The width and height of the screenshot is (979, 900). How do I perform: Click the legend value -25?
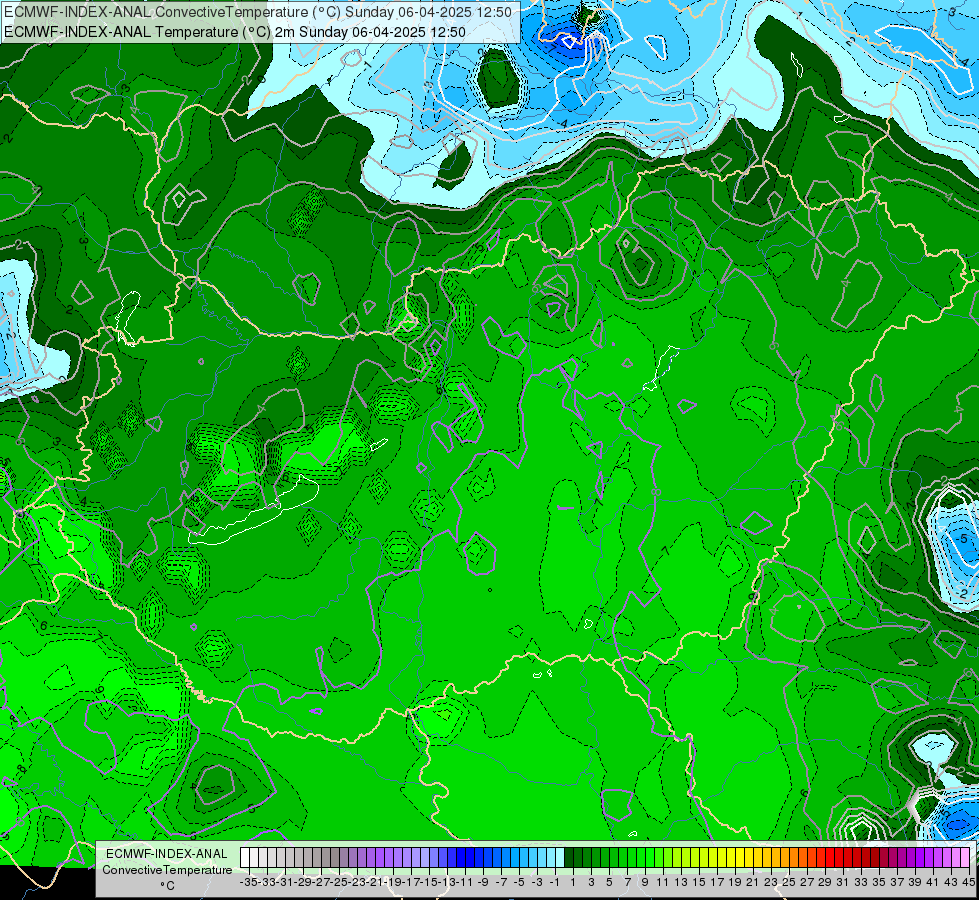339,882
